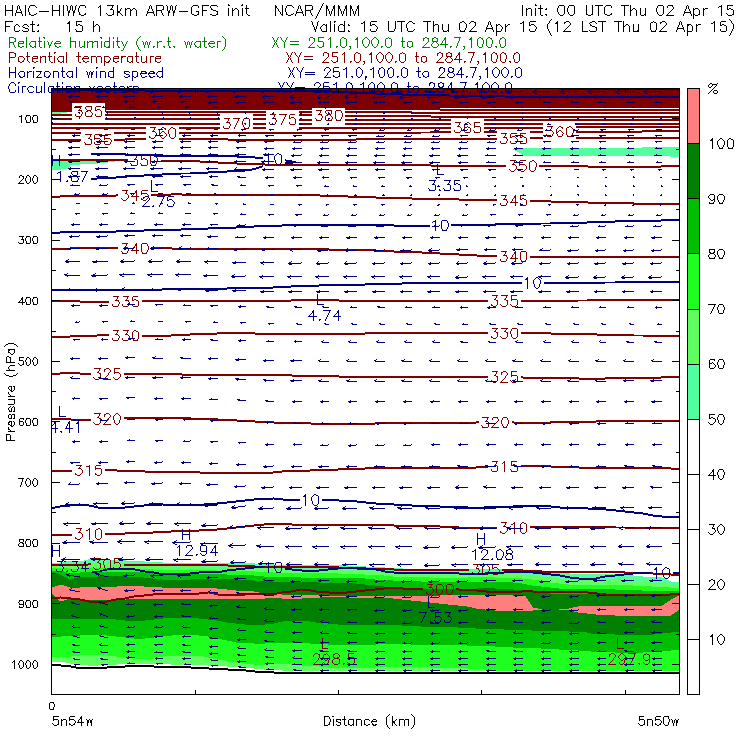Click red 'XY= 251.0,100.0 to 284.7,100.0' text
The width and height of the screenshot is (740, 740).
click(x=403, y=58)
